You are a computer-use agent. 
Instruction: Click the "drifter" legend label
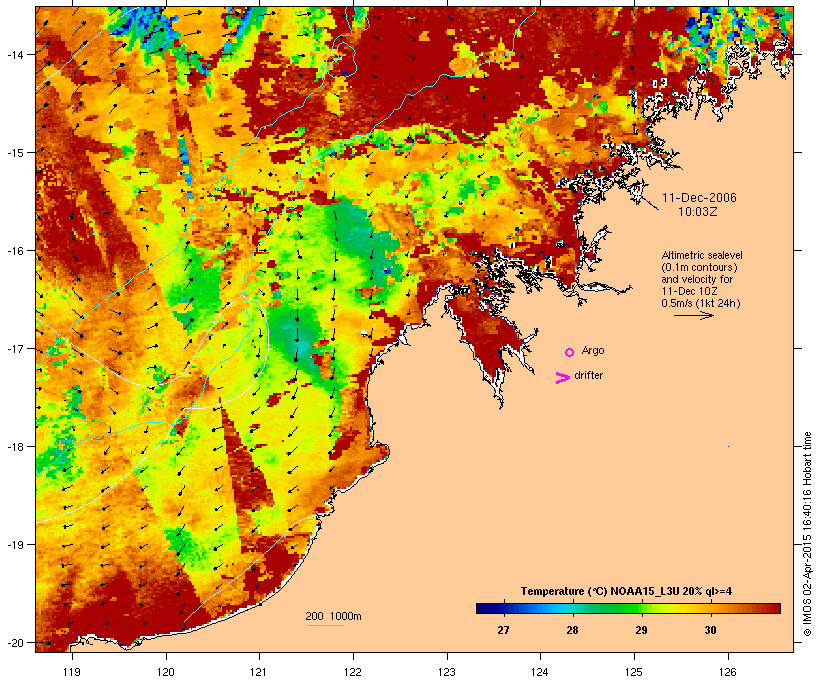[588, 375]
